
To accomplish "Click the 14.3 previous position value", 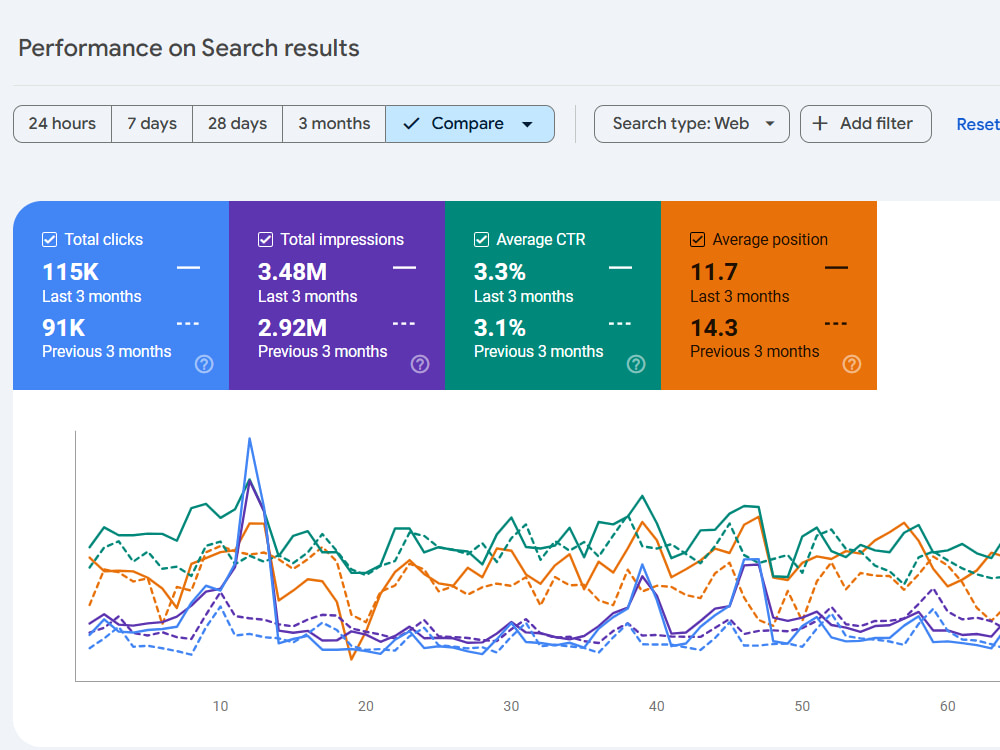I will [x=714, y=328].
